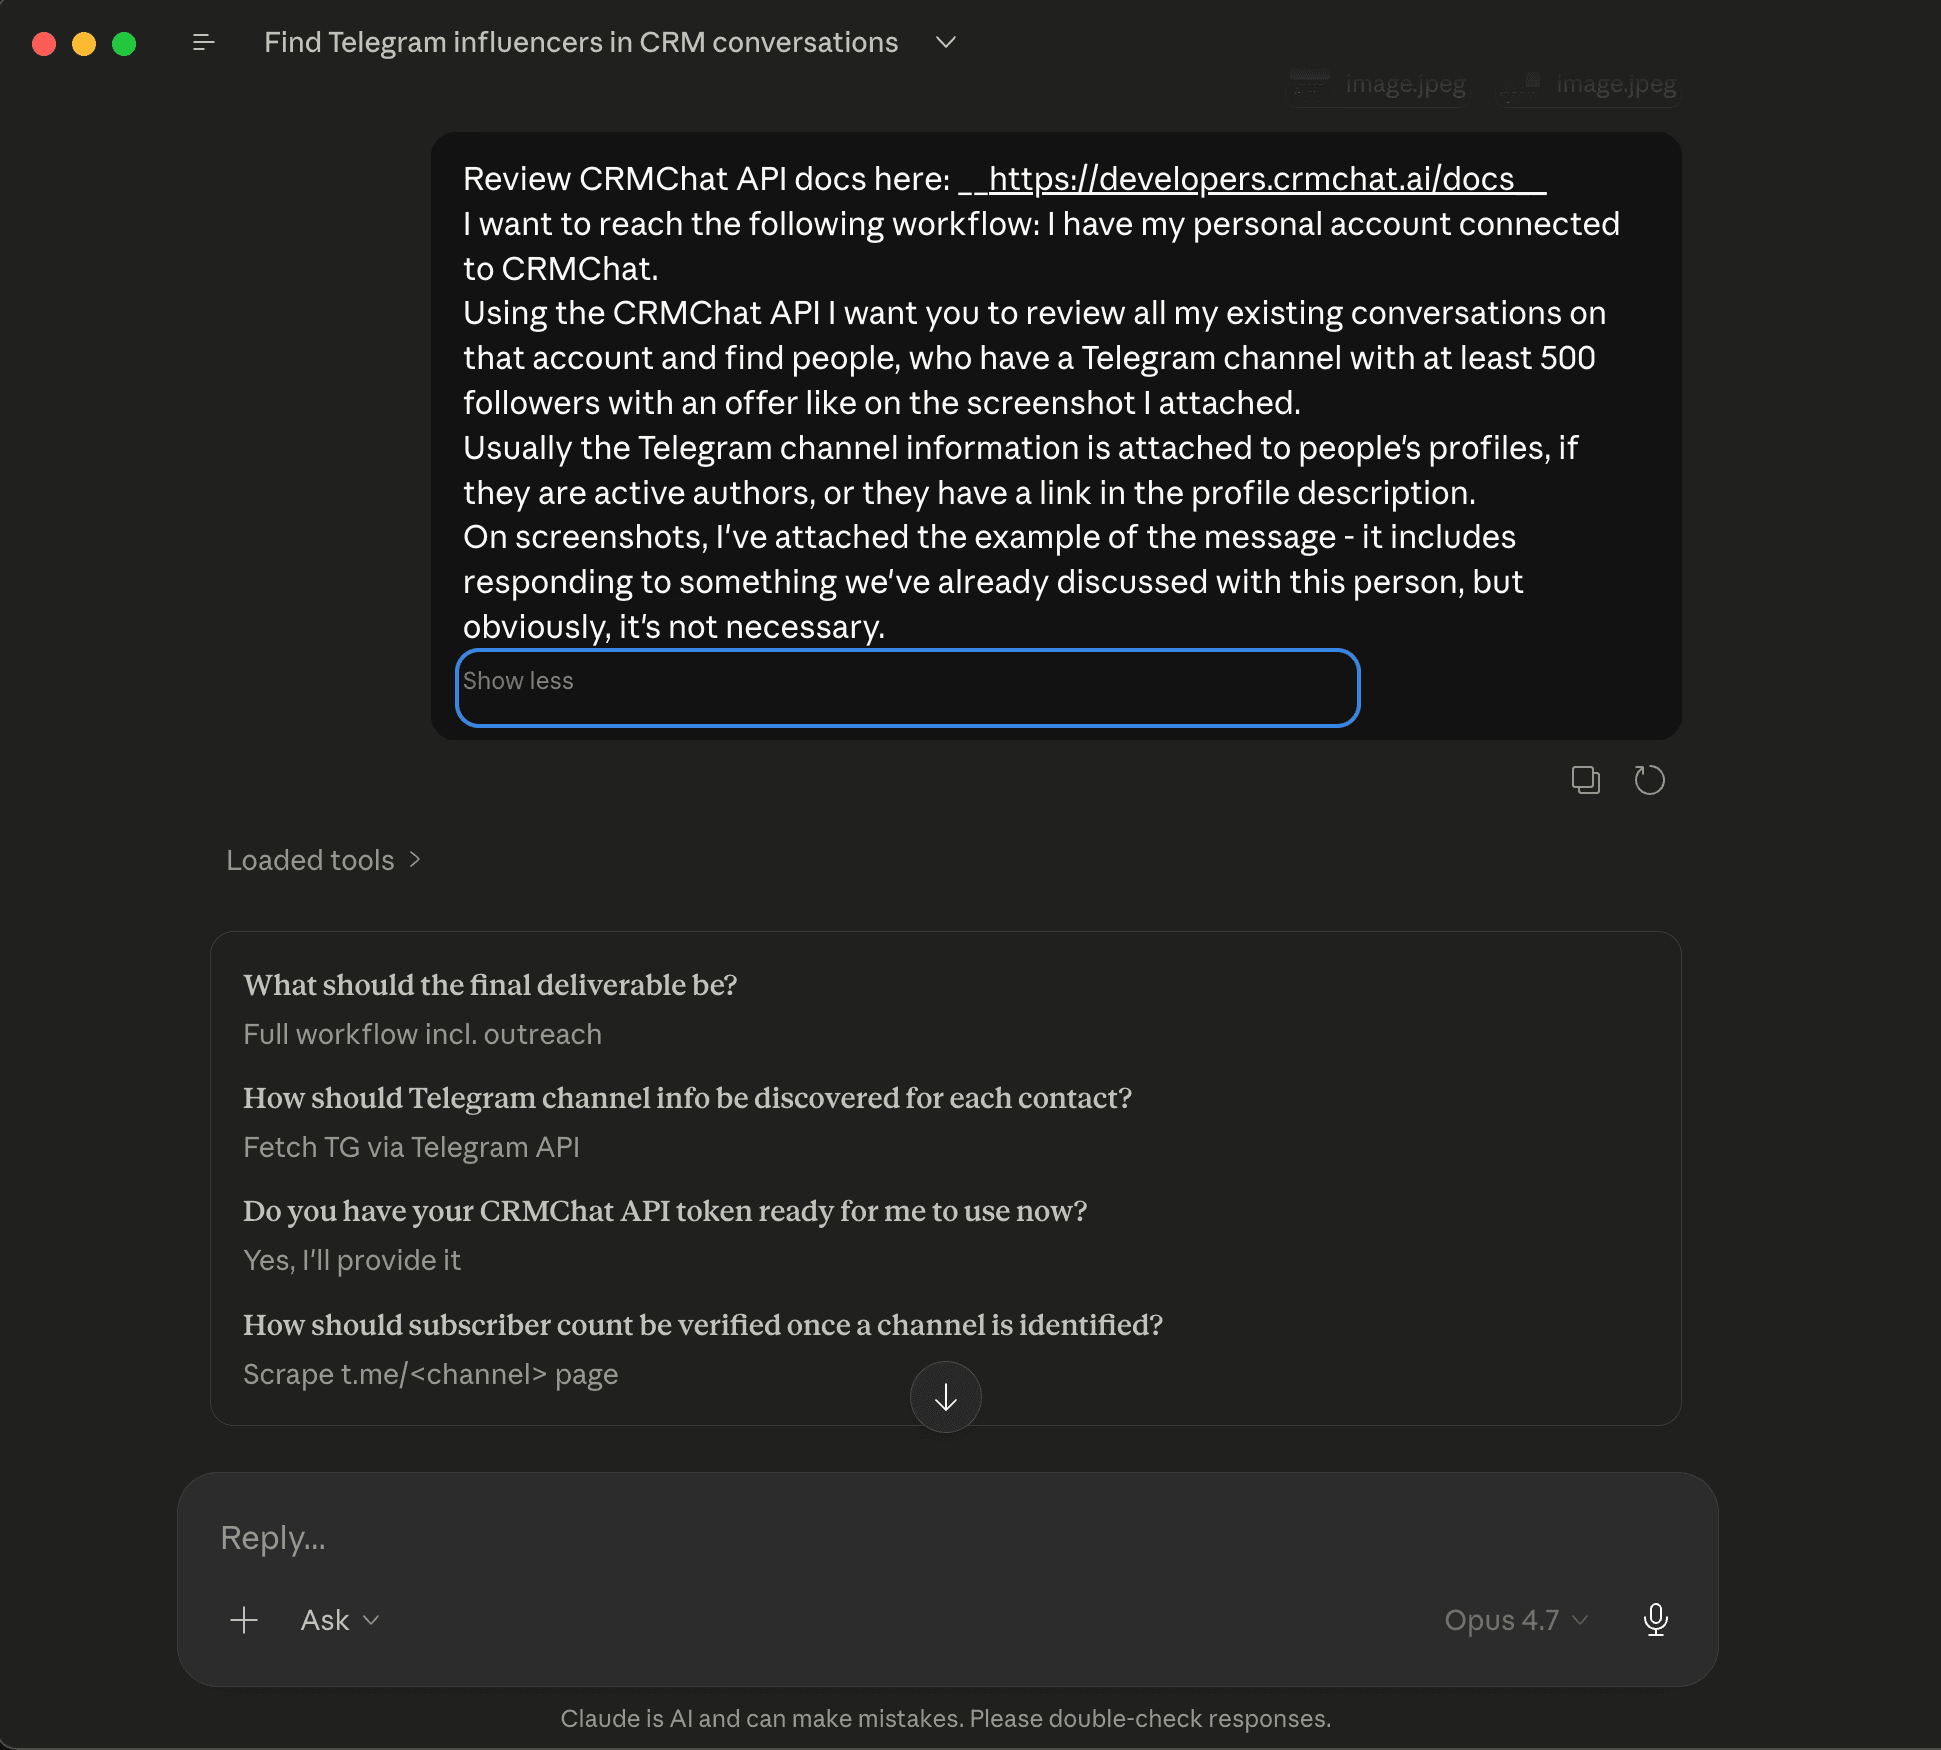Select the 'Full workflow incl. outreach' answer

click(422, 1034)
